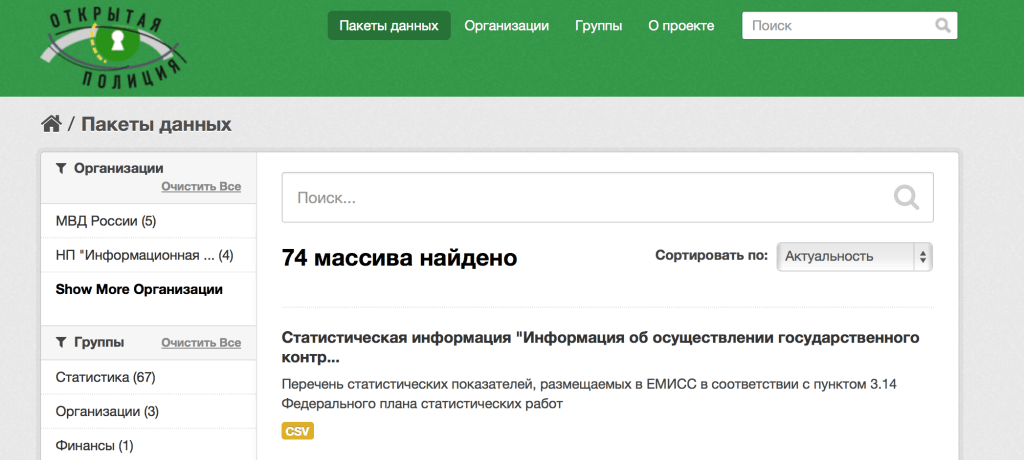Image resolution: width=1024 pixels, height=460 pixels.
Task: Filter by Статистика group
Action: pyautogui.click(x=106, y=377)
